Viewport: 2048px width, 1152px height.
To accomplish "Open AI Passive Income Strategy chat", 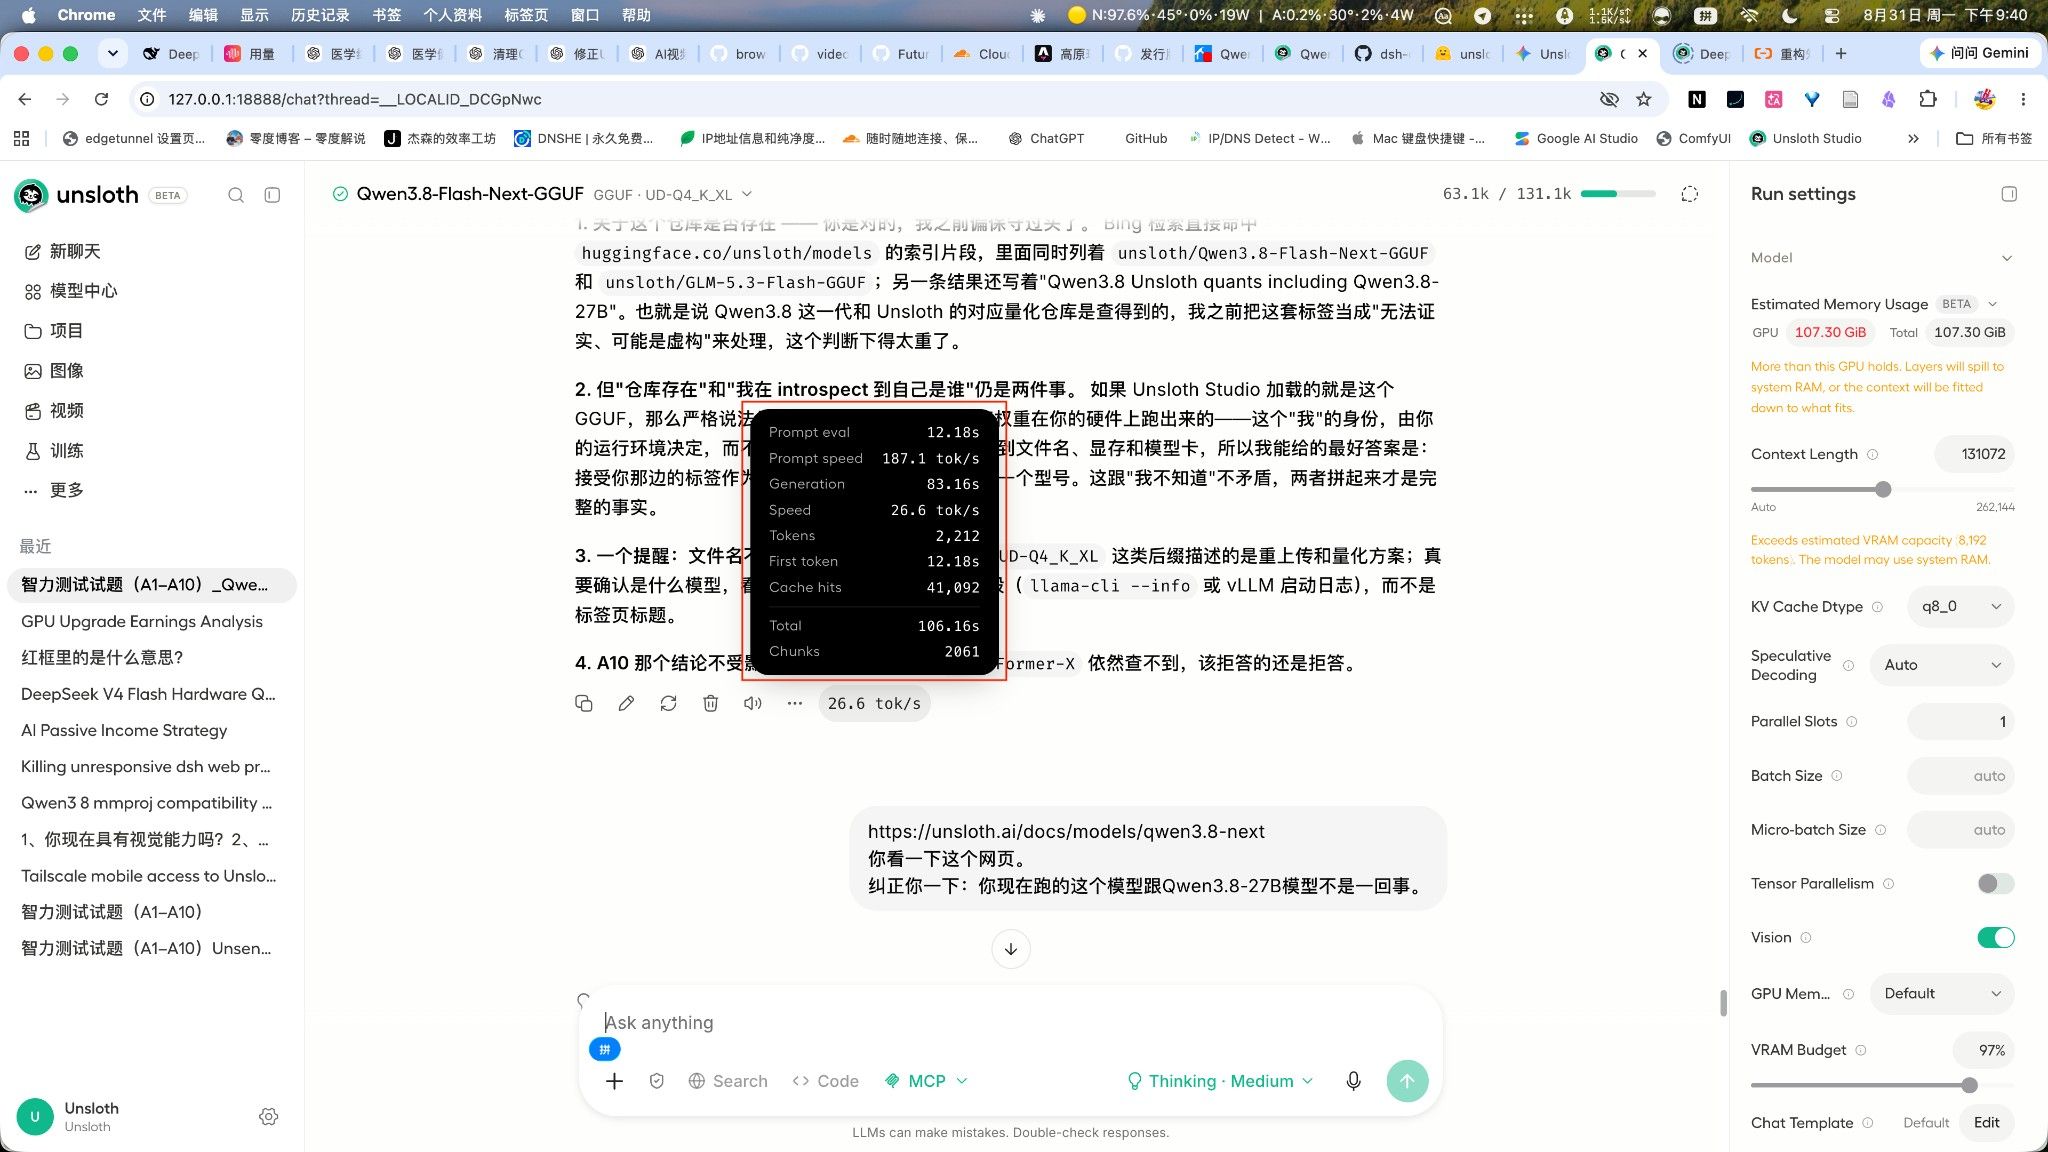I will [124, 730].
